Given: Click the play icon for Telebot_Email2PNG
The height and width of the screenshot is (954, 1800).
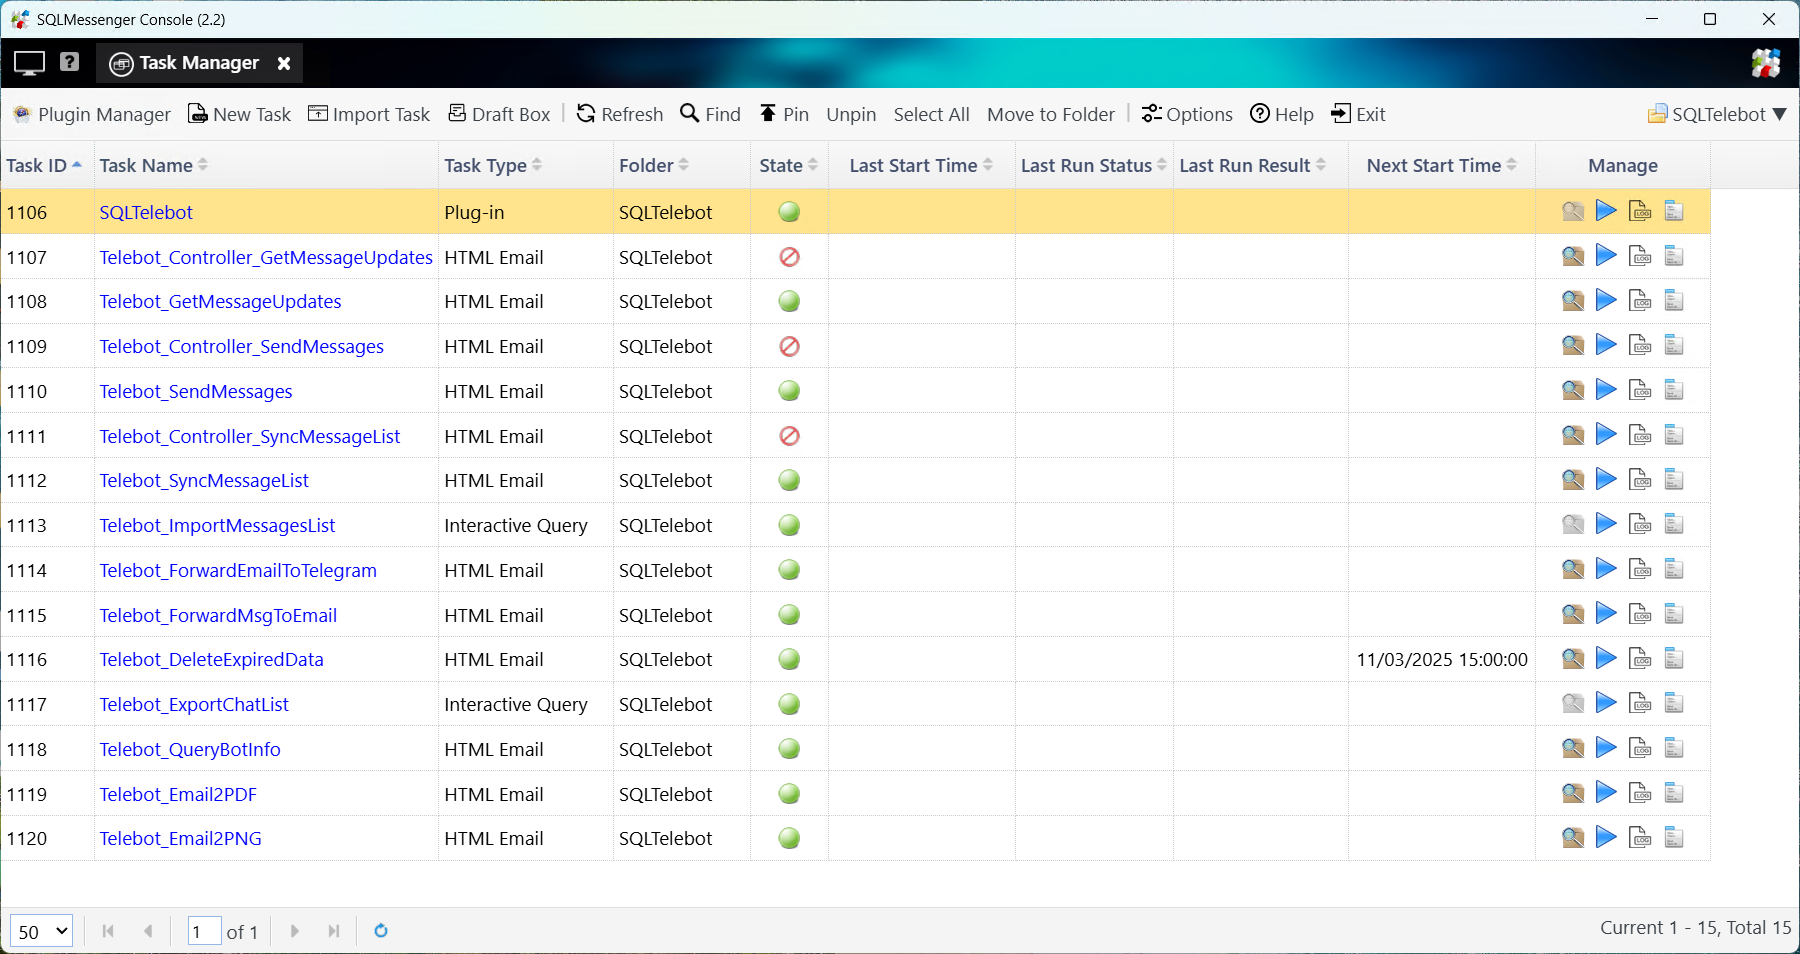Looking at the screenshot, I should pos(1606,837).
